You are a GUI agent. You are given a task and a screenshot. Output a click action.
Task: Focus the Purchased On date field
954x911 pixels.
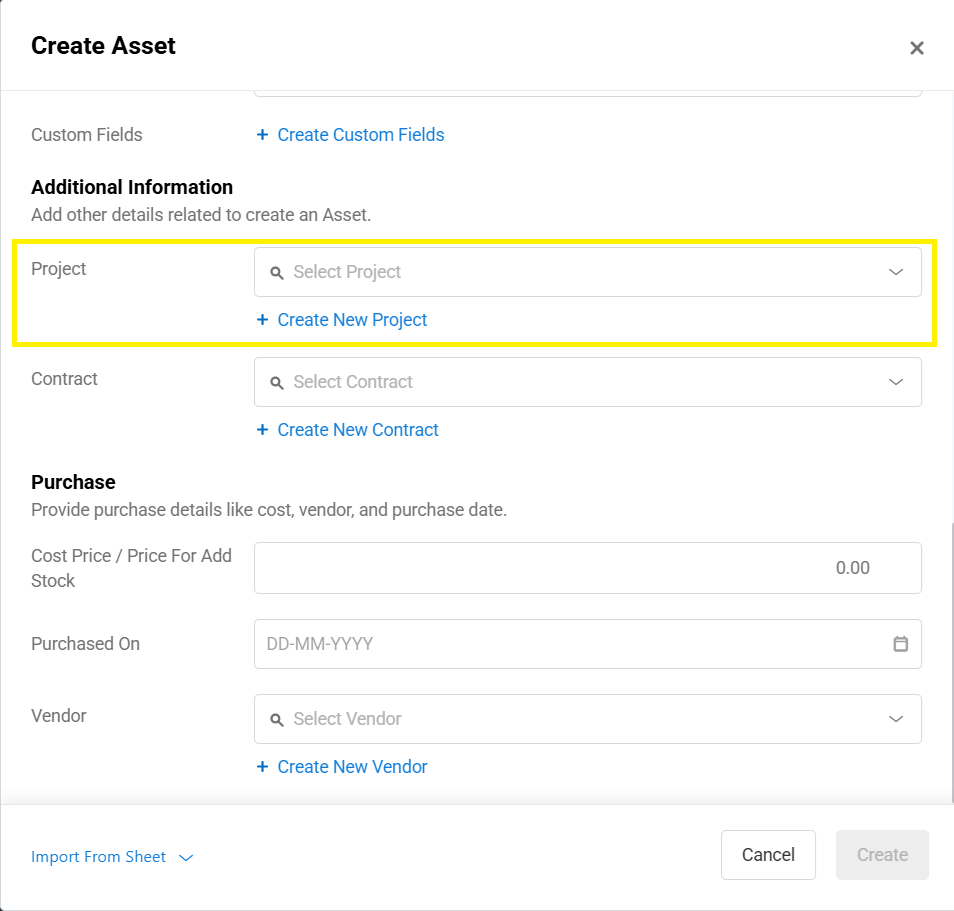click(x=588, y=644)
